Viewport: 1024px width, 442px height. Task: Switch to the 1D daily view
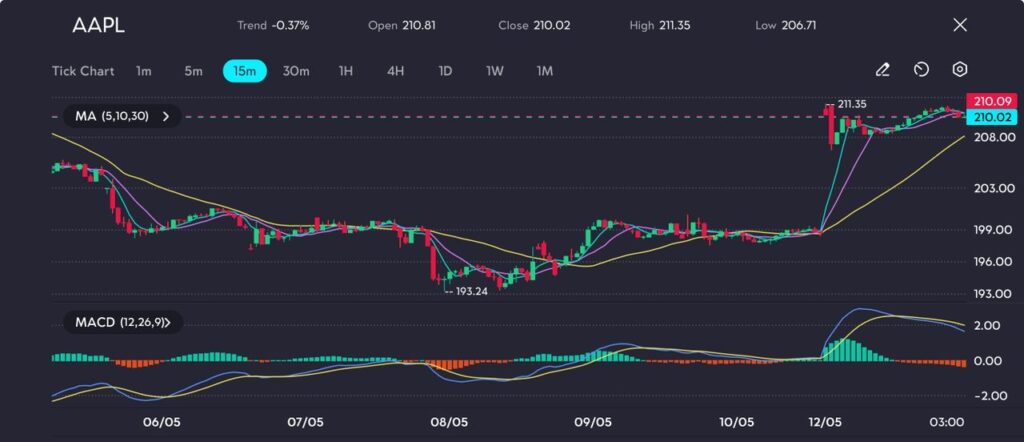point(445,71)
